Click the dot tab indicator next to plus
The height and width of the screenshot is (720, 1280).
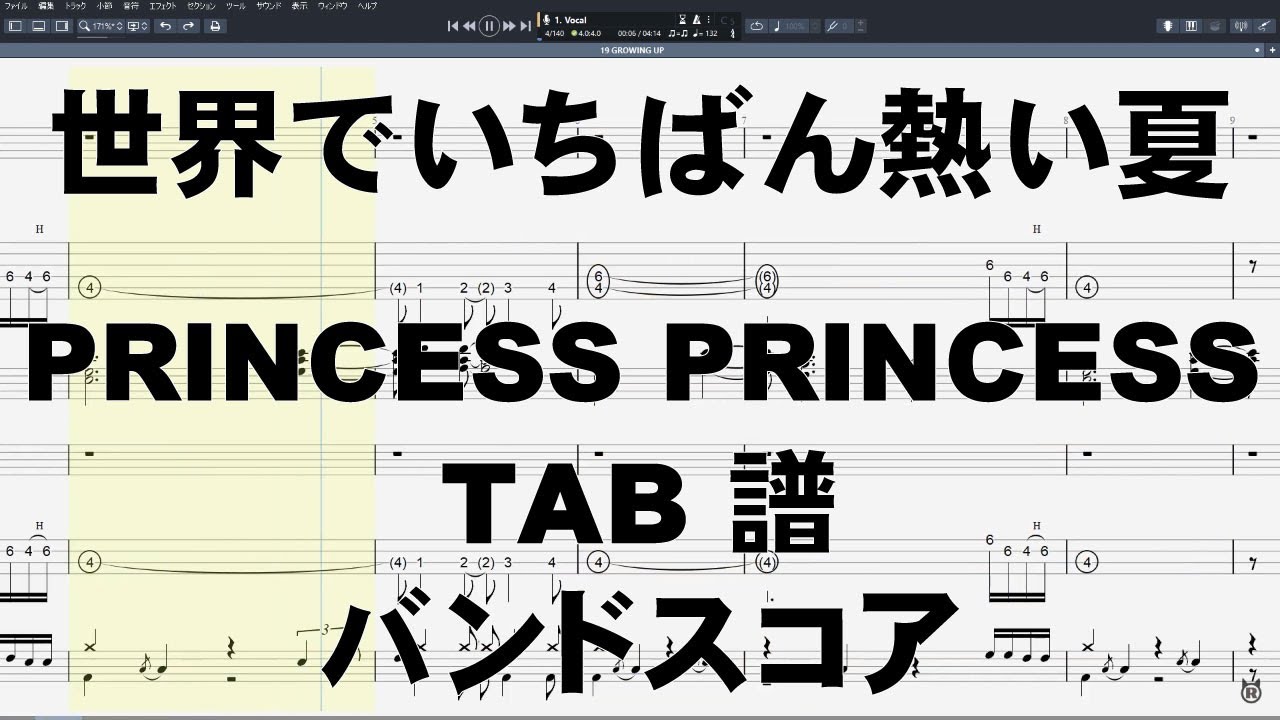(1257, 49)
